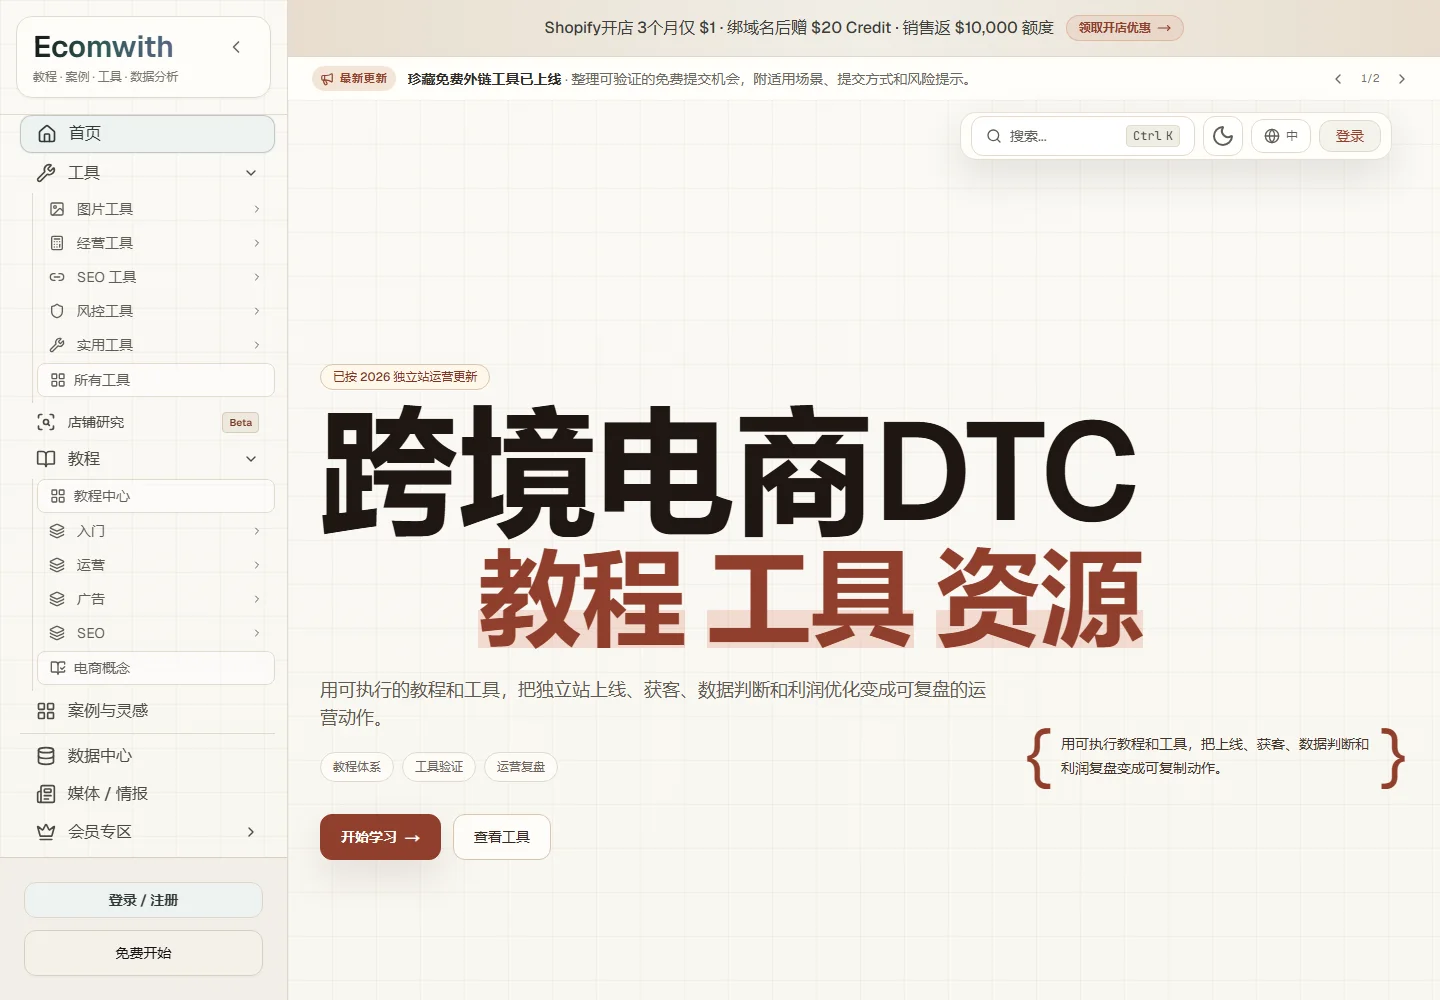Click the 查看工具 button
The image size is (1440, 1000).
click(x=502, y=837)
